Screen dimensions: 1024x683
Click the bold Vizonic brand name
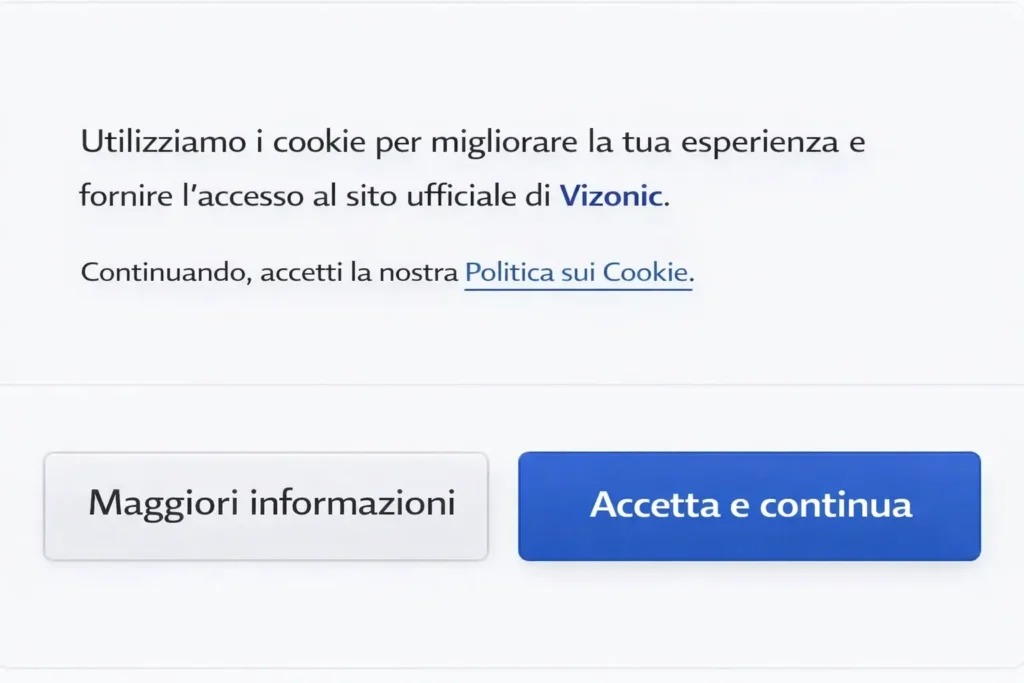pos(611,196)
